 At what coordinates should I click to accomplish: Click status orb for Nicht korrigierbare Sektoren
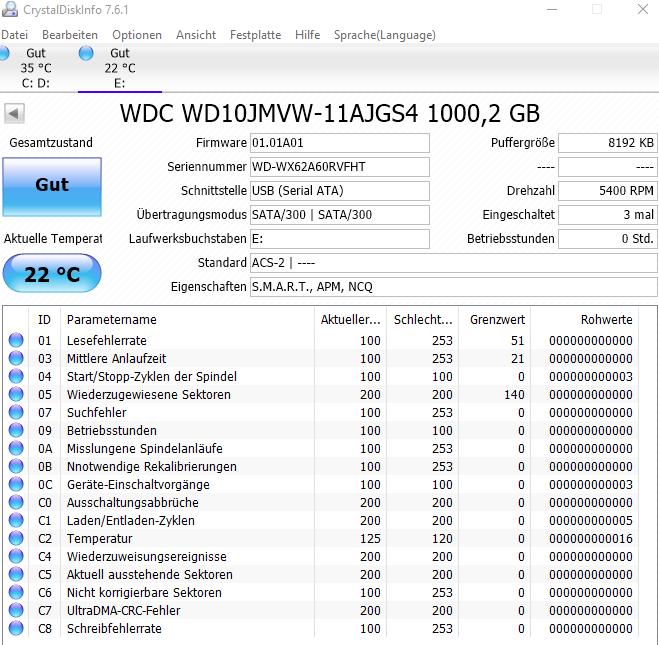(16, 592)
